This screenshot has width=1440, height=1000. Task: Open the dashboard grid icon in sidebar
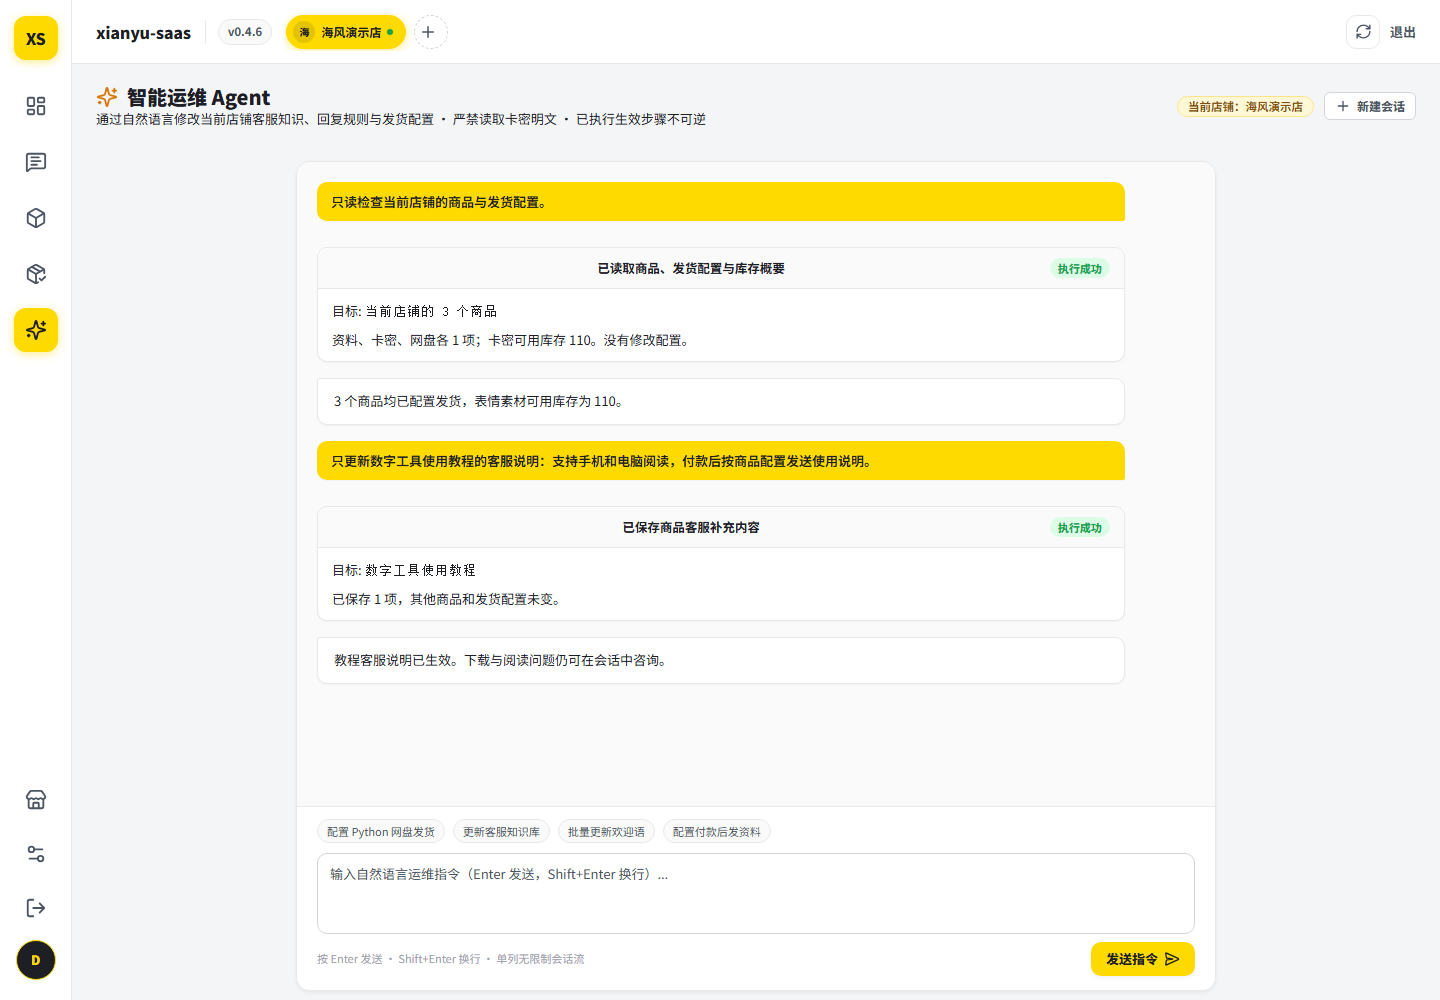36,106
